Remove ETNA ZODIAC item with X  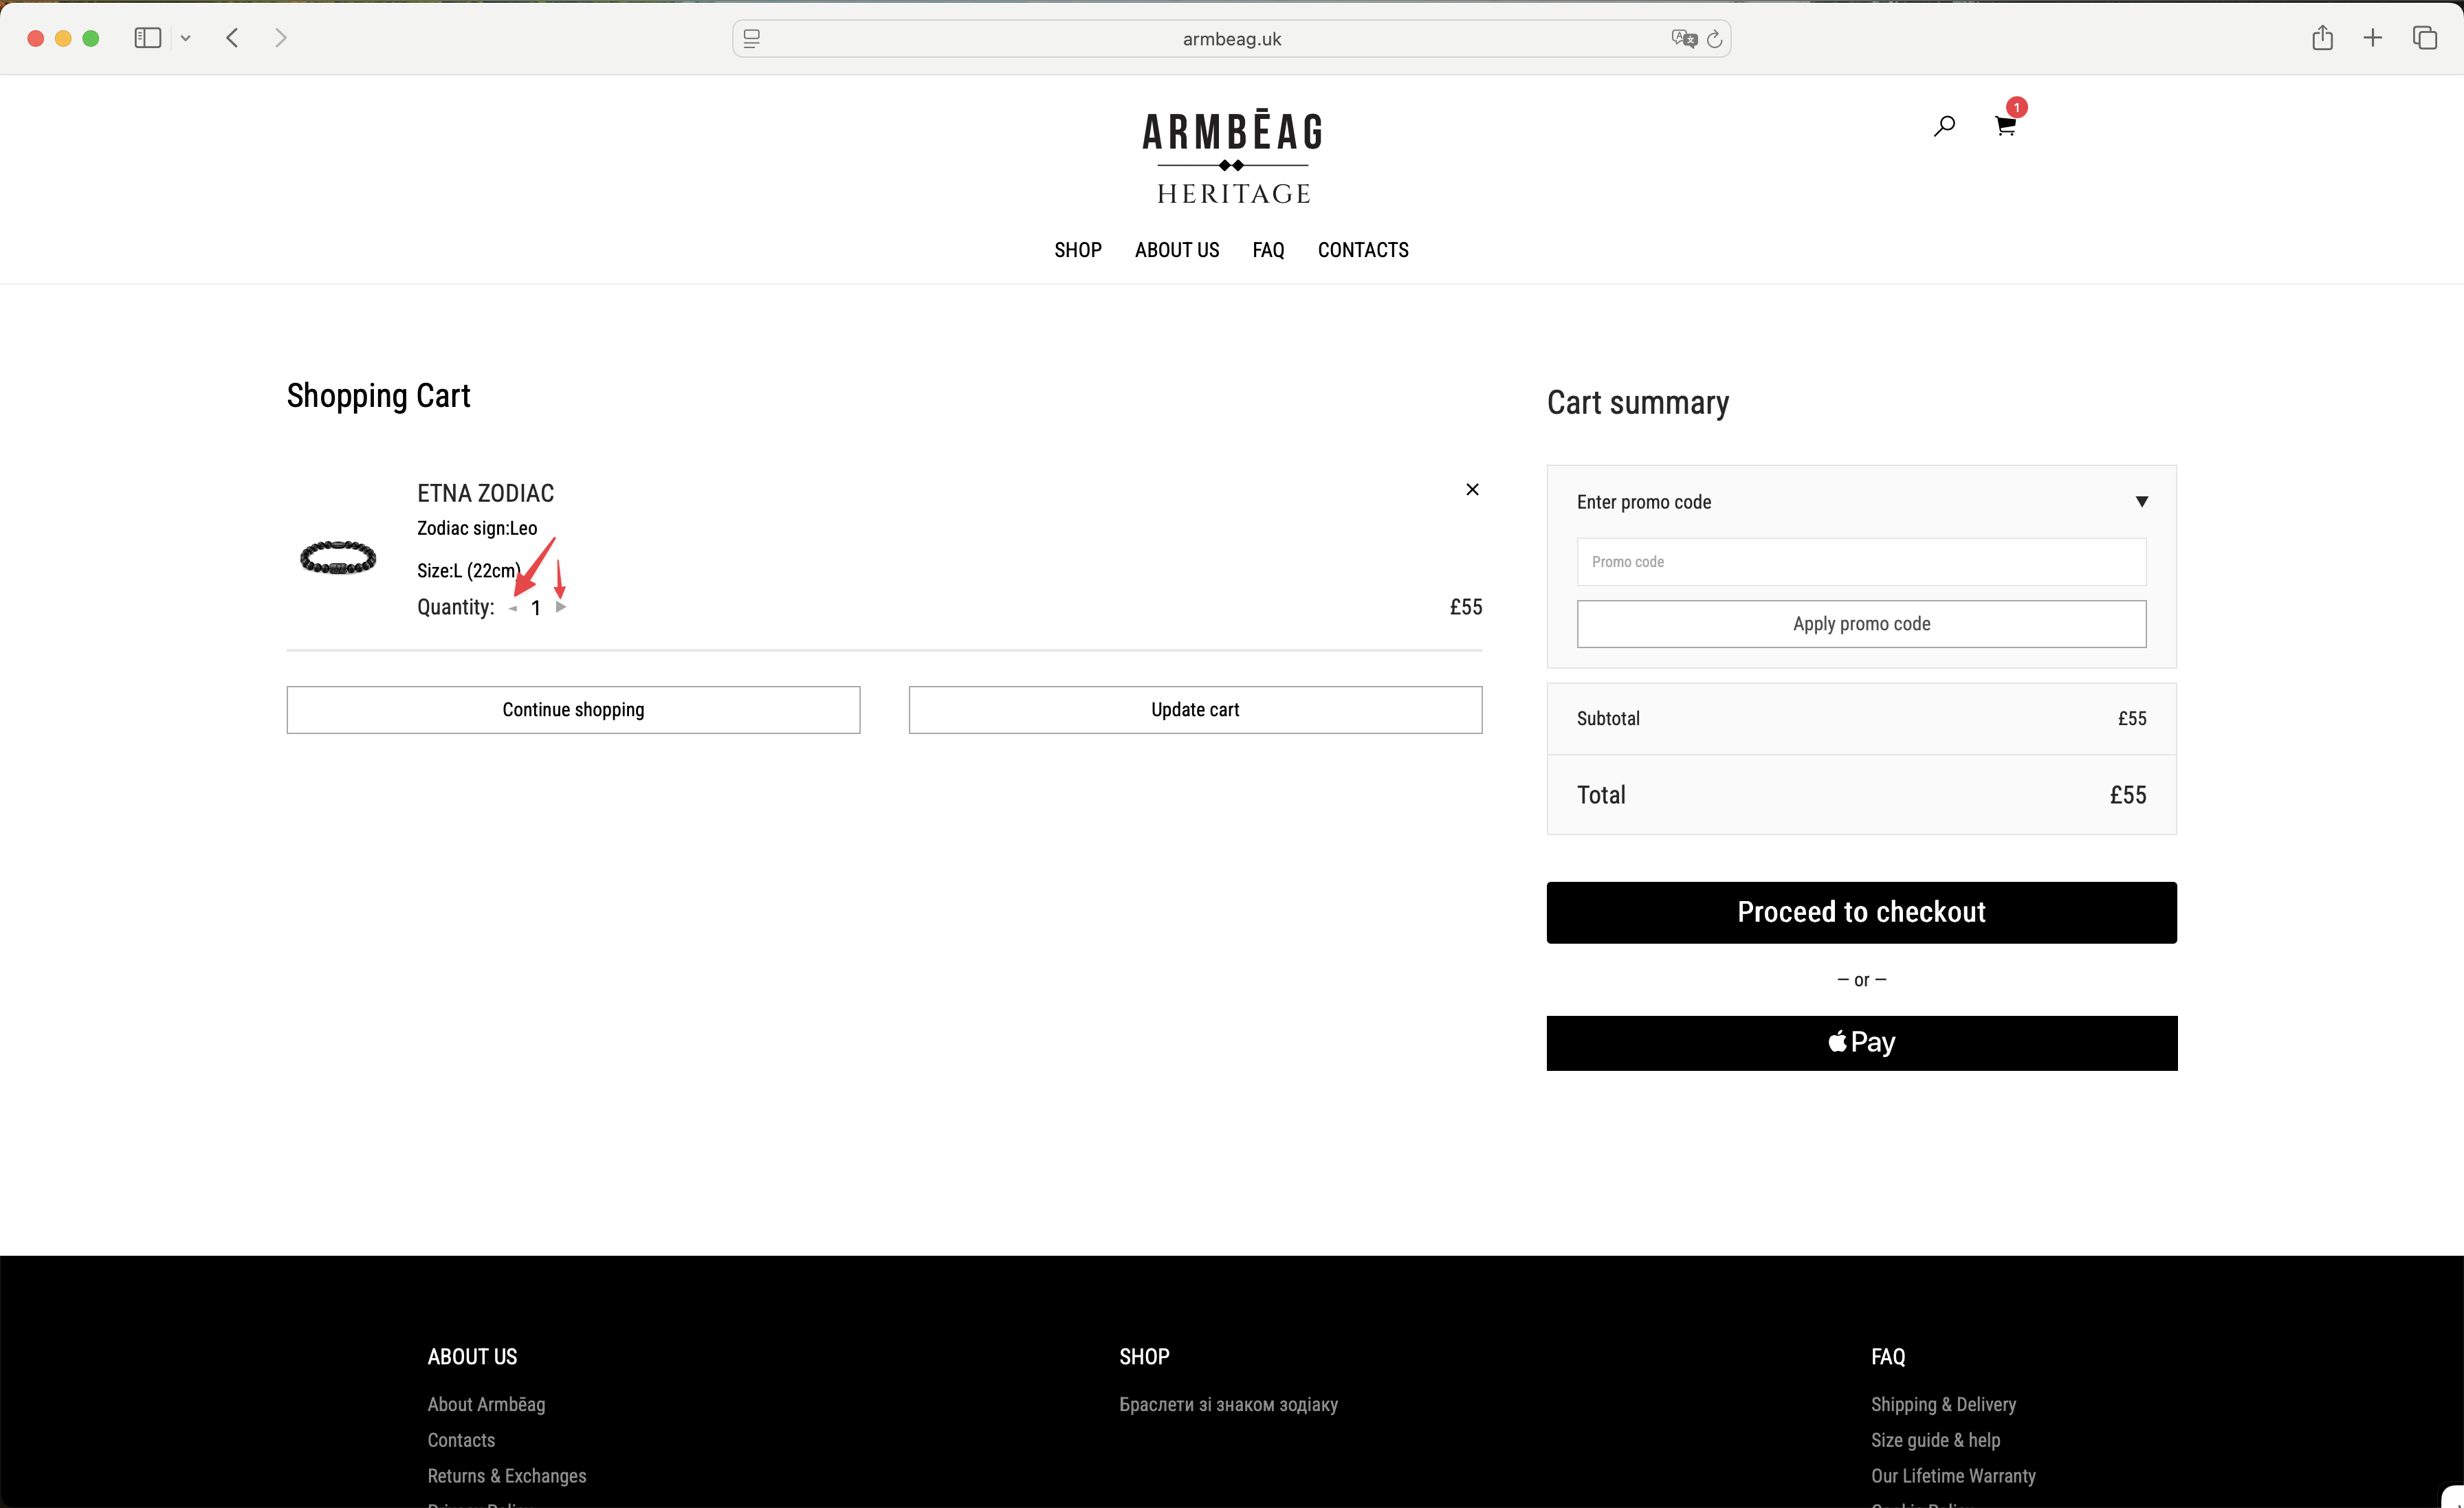click(1472, 489)
